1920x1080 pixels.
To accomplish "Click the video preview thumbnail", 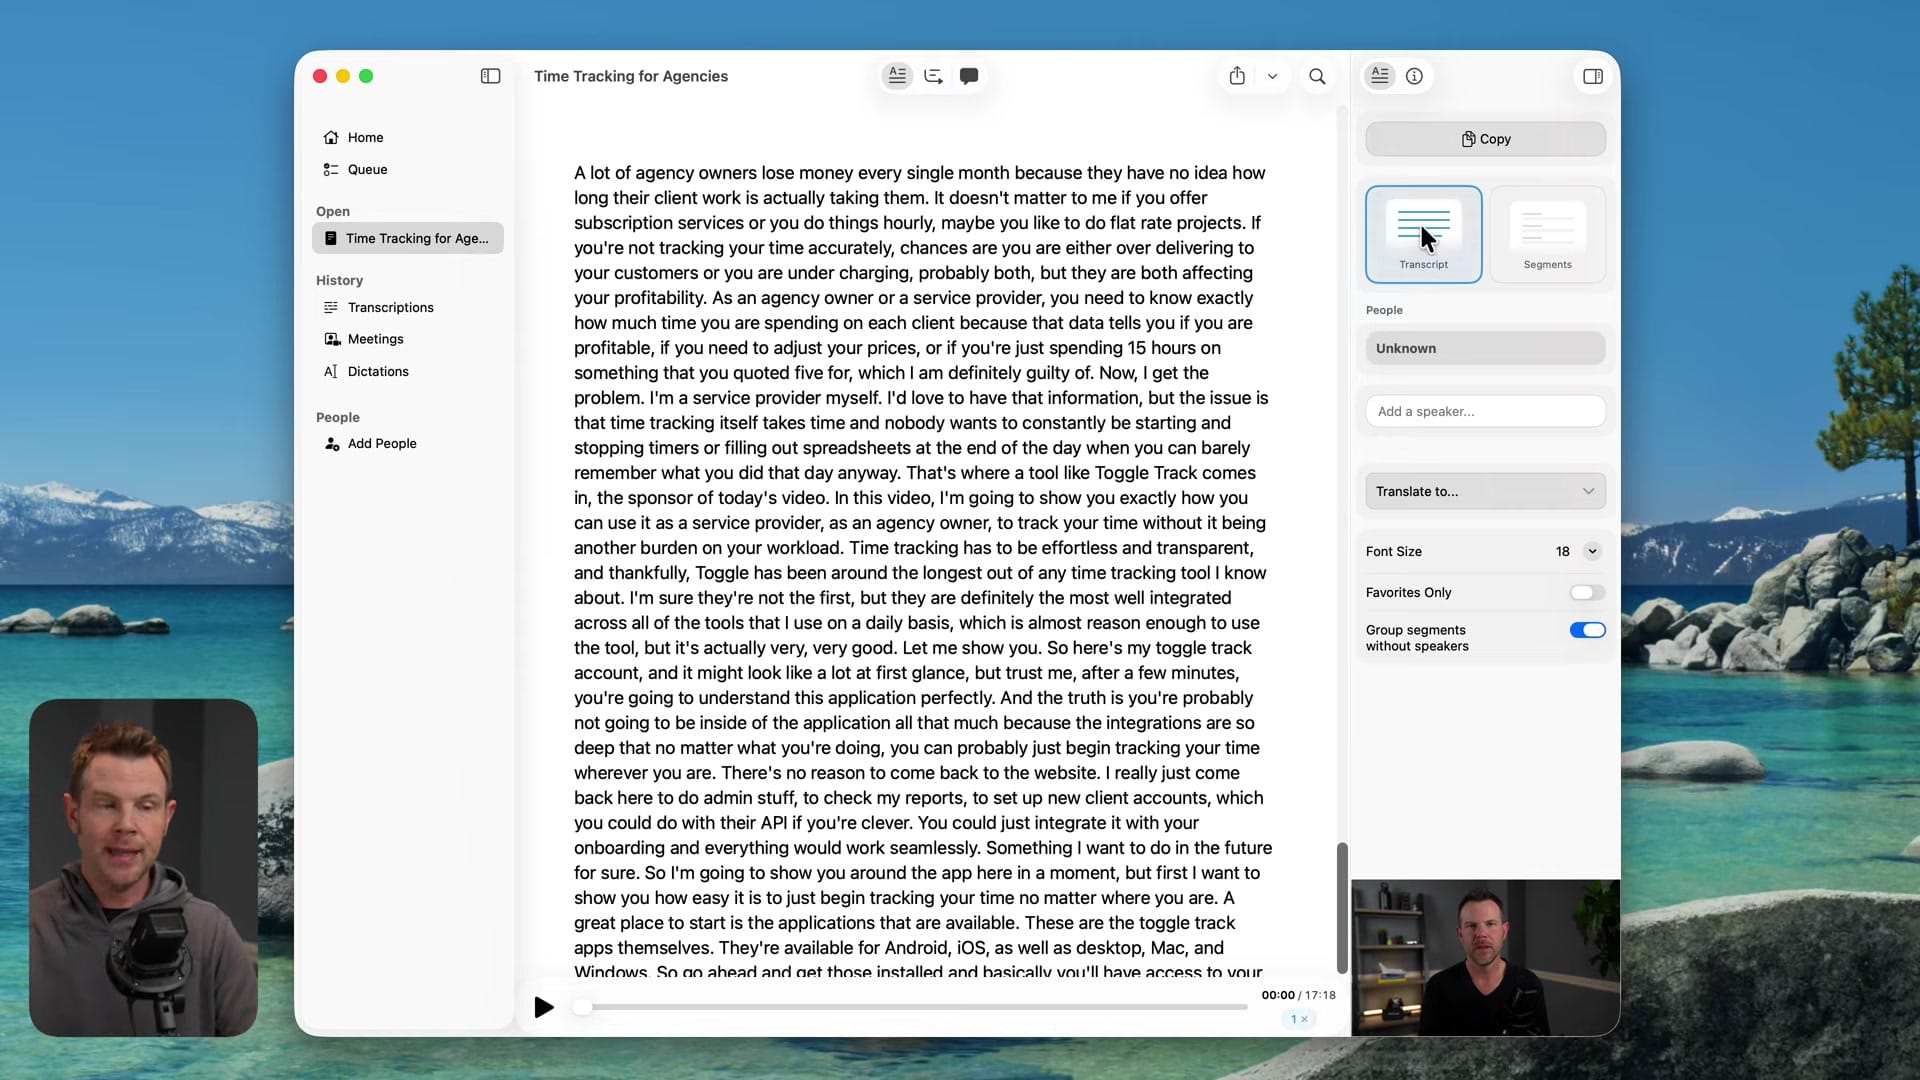I will tap(1485, 958).
